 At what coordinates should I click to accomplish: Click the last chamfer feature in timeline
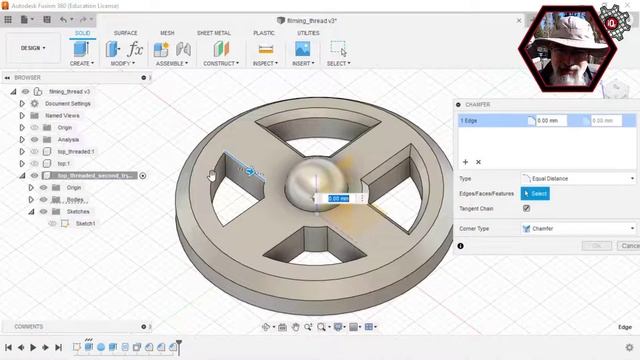173,347
